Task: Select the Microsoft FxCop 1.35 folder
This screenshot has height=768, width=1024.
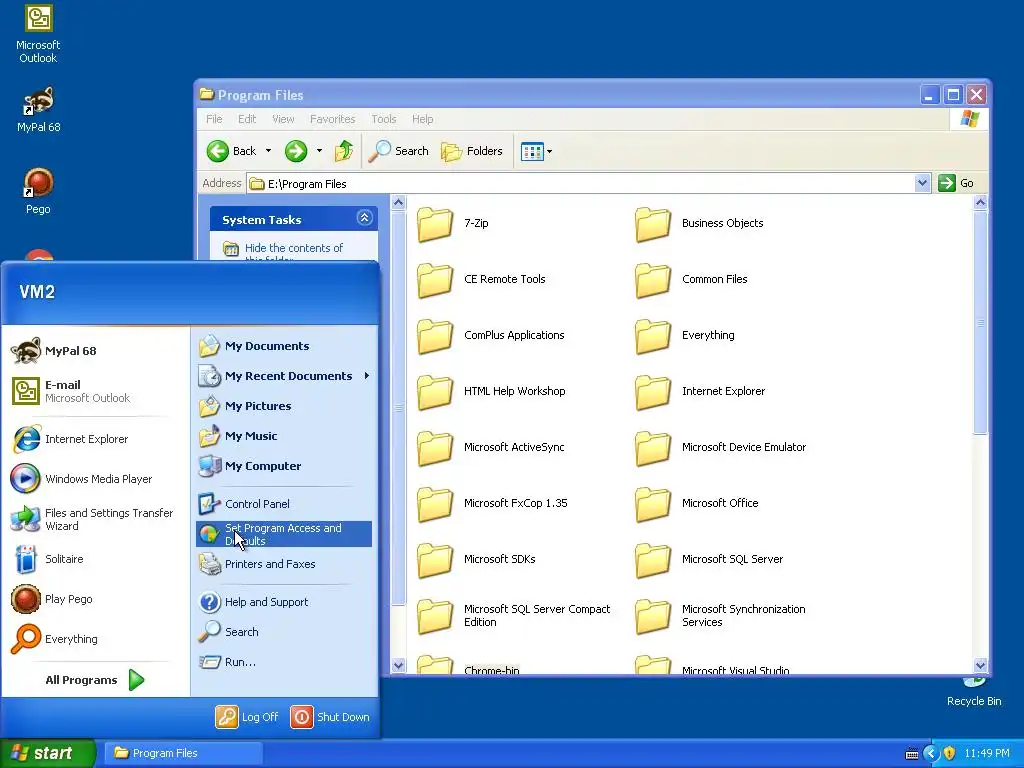Action: pyautogui.click(x=492, y=504)
